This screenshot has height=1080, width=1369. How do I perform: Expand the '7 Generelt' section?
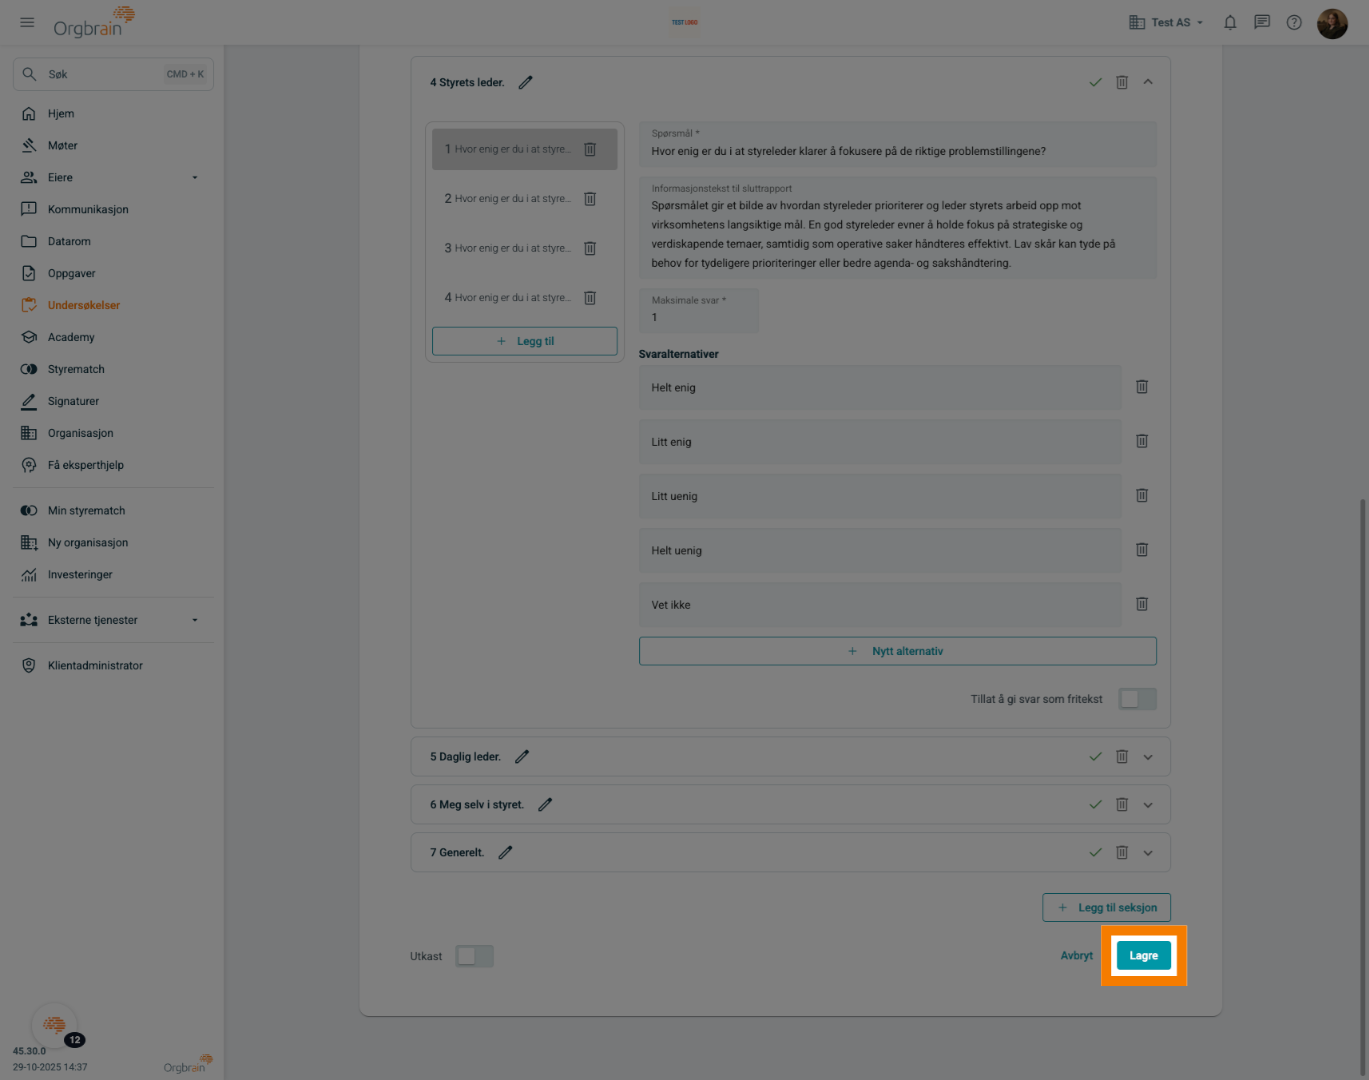[x=1148, y=853]
